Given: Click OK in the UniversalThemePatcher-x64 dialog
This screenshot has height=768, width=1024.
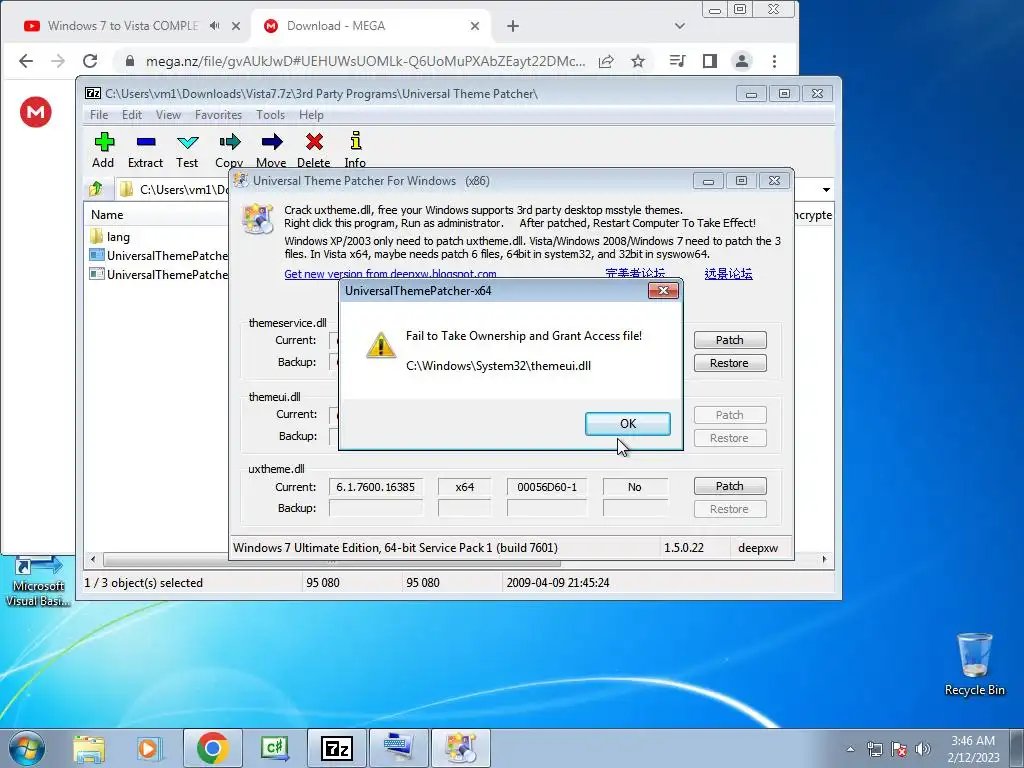Looking at the screenshot, I should tap(628, 423).
